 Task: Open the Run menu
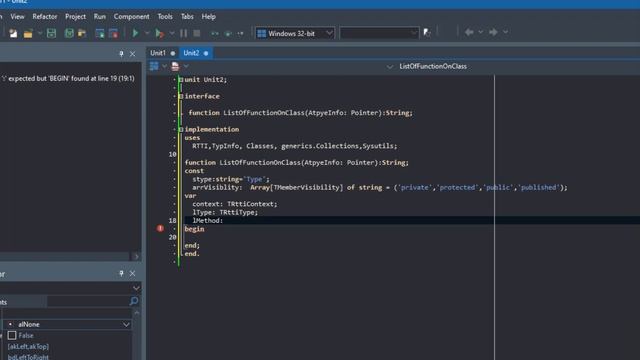100,17
